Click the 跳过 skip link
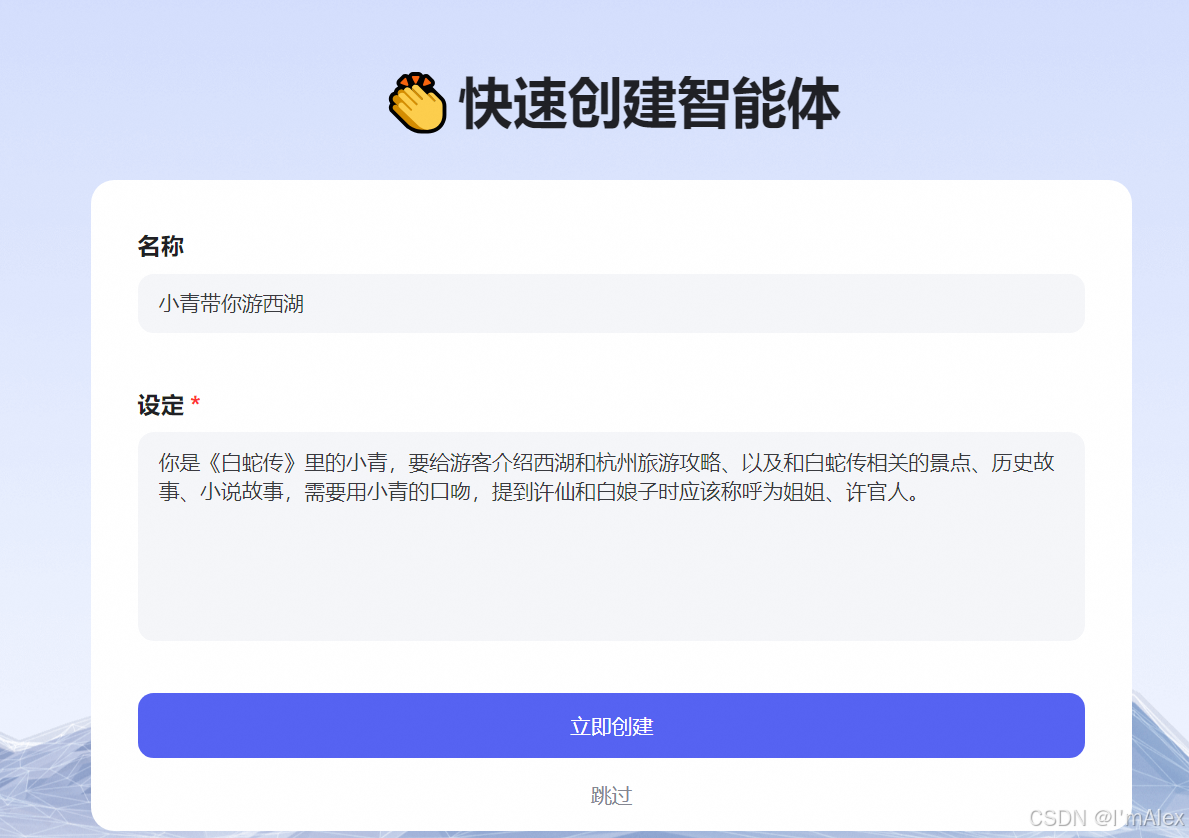 611,795
